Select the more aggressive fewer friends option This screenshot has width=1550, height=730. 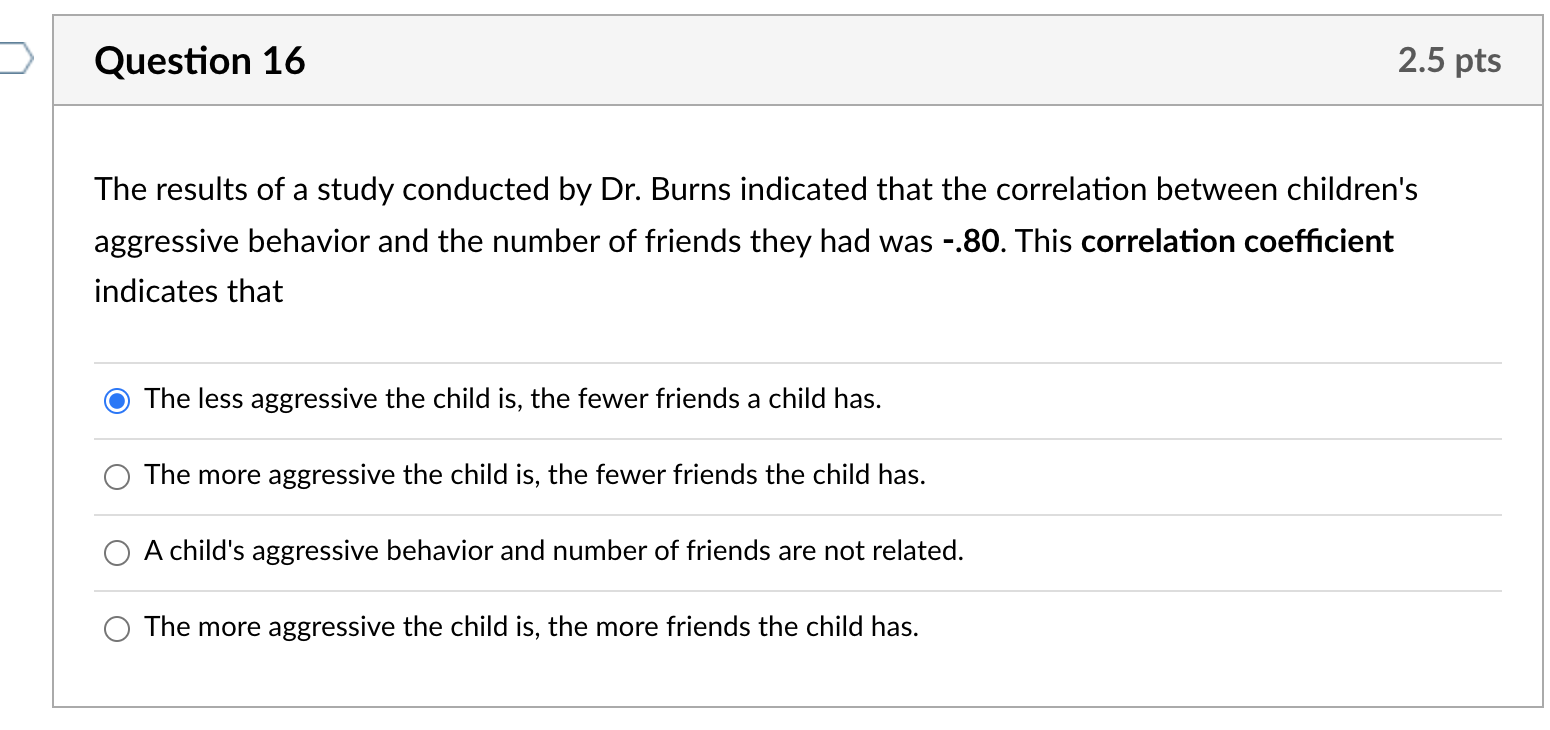pos(116,476)
